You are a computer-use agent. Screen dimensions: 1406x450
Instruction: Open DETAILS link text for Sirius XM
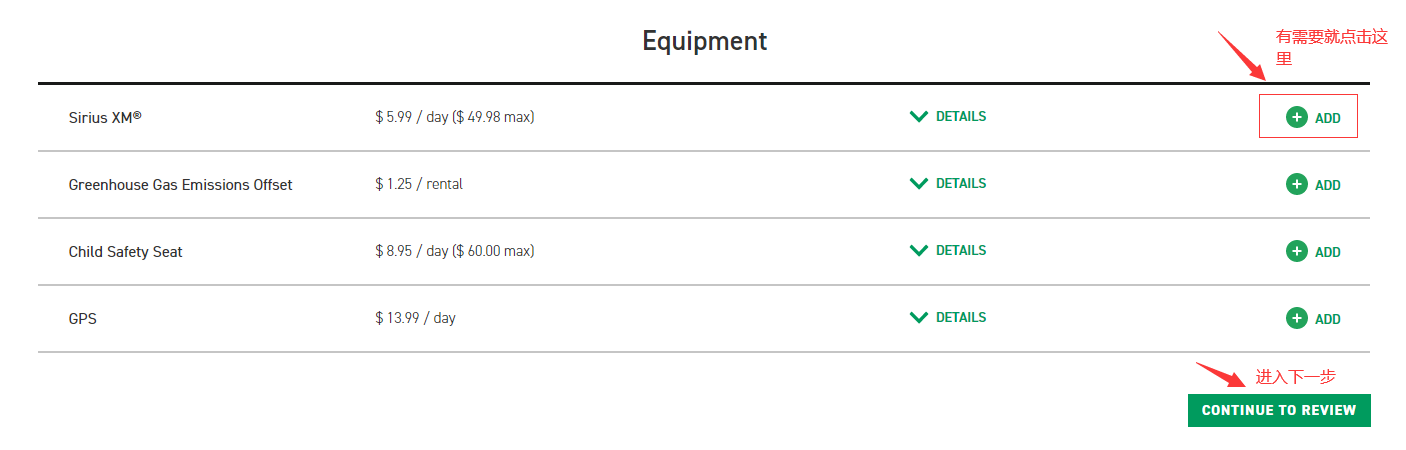pos(960,117)
